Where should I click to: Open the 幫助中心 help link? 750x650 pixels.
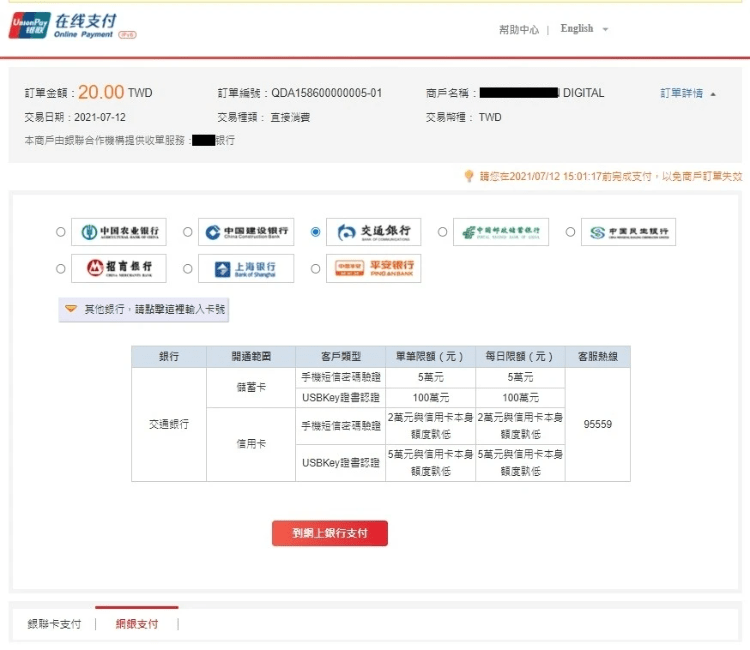[519, 30]
